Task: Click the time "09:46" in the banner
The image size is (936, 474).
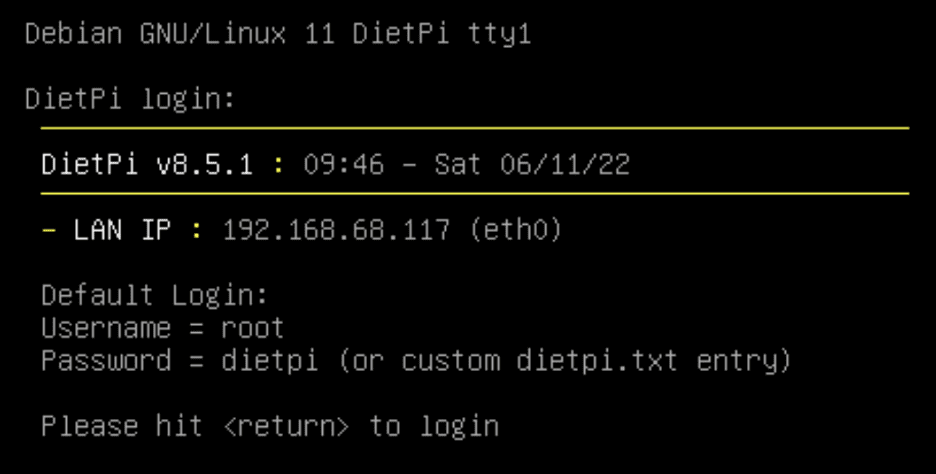Action: (343, 164)
